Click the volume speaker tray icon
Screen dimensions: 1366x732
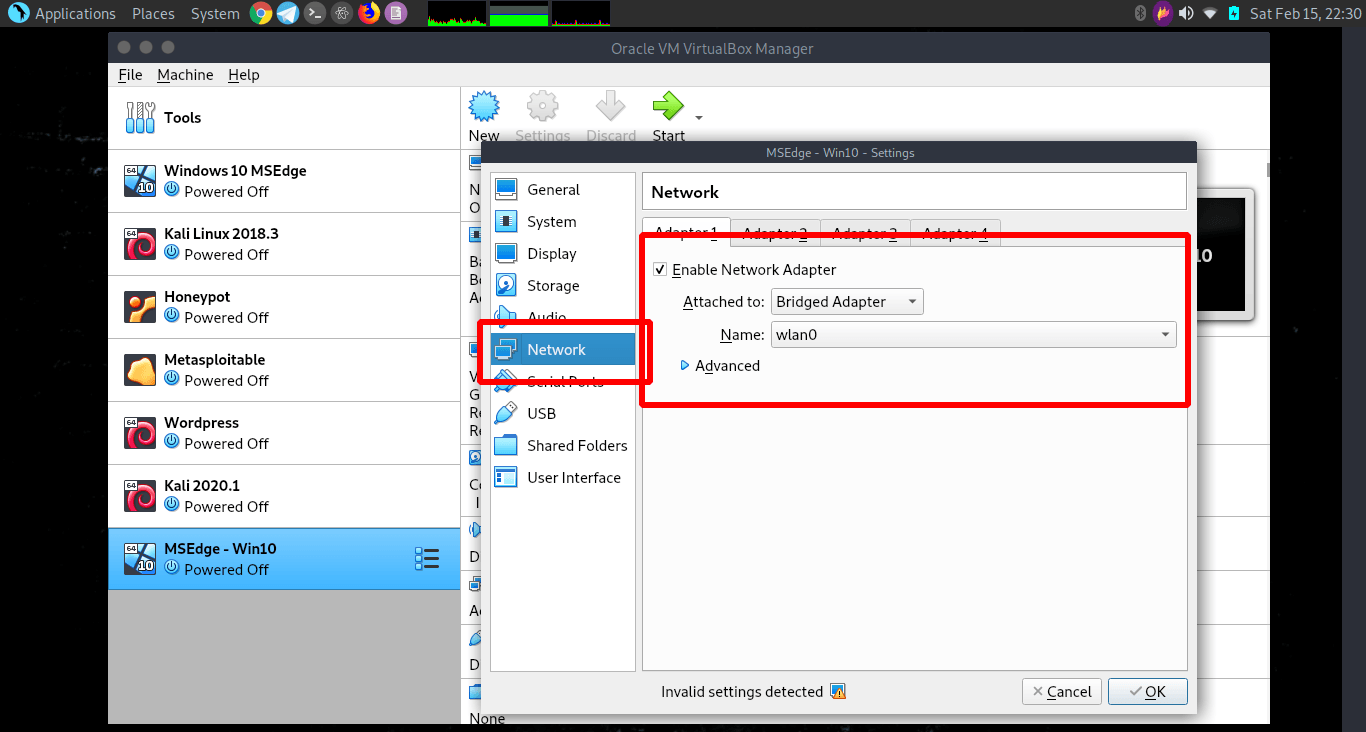point(1186,13)
